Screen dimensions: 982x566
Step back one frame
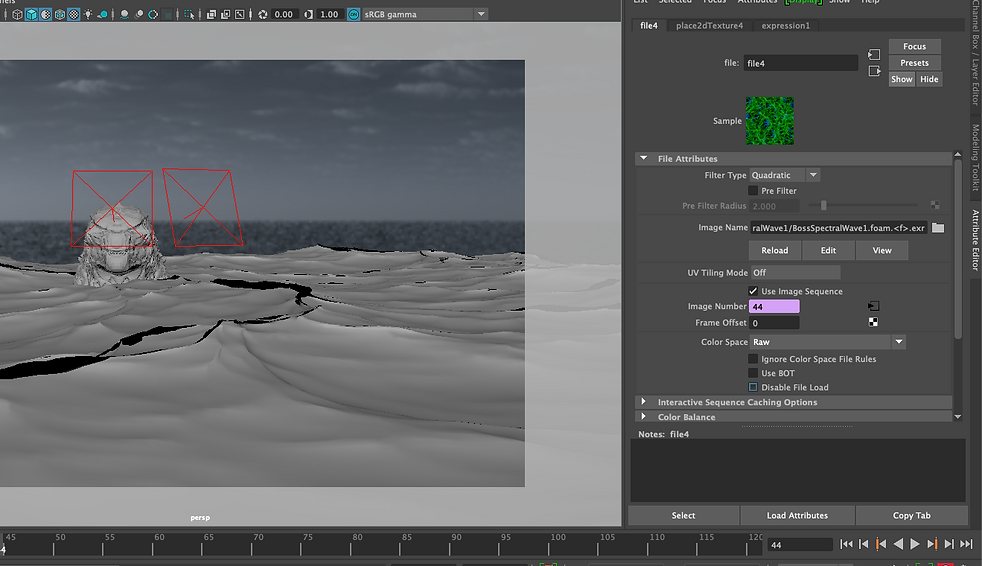[x=864, y=544]
